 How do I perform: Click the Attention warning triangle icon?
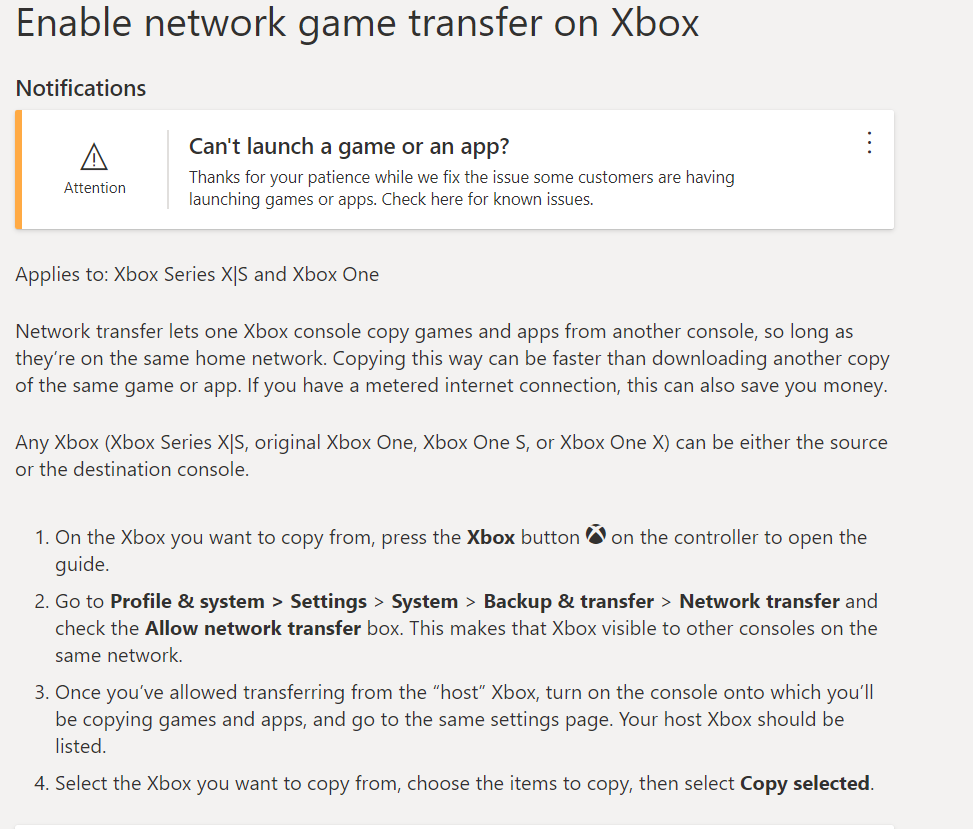[94, 157]
